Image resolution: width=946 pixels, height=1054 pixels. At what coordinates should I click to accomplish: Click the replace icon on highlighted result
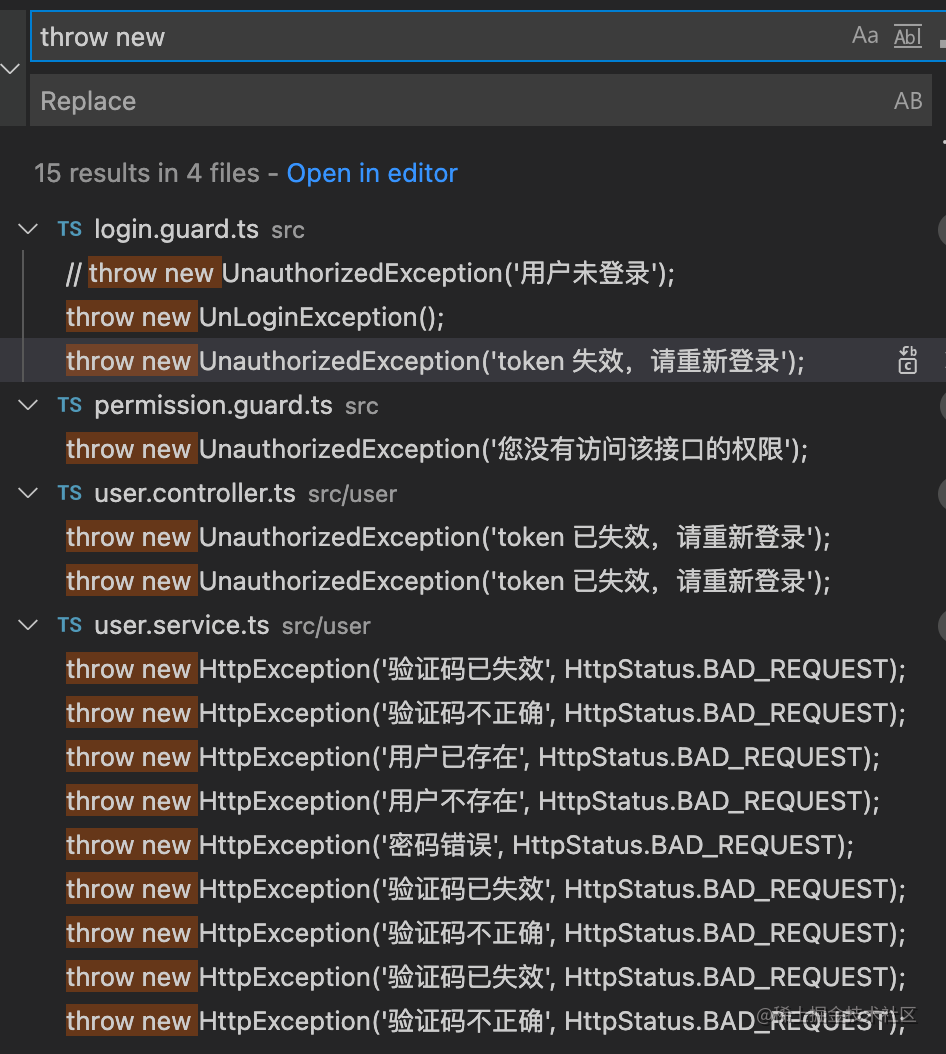(907, 361)
